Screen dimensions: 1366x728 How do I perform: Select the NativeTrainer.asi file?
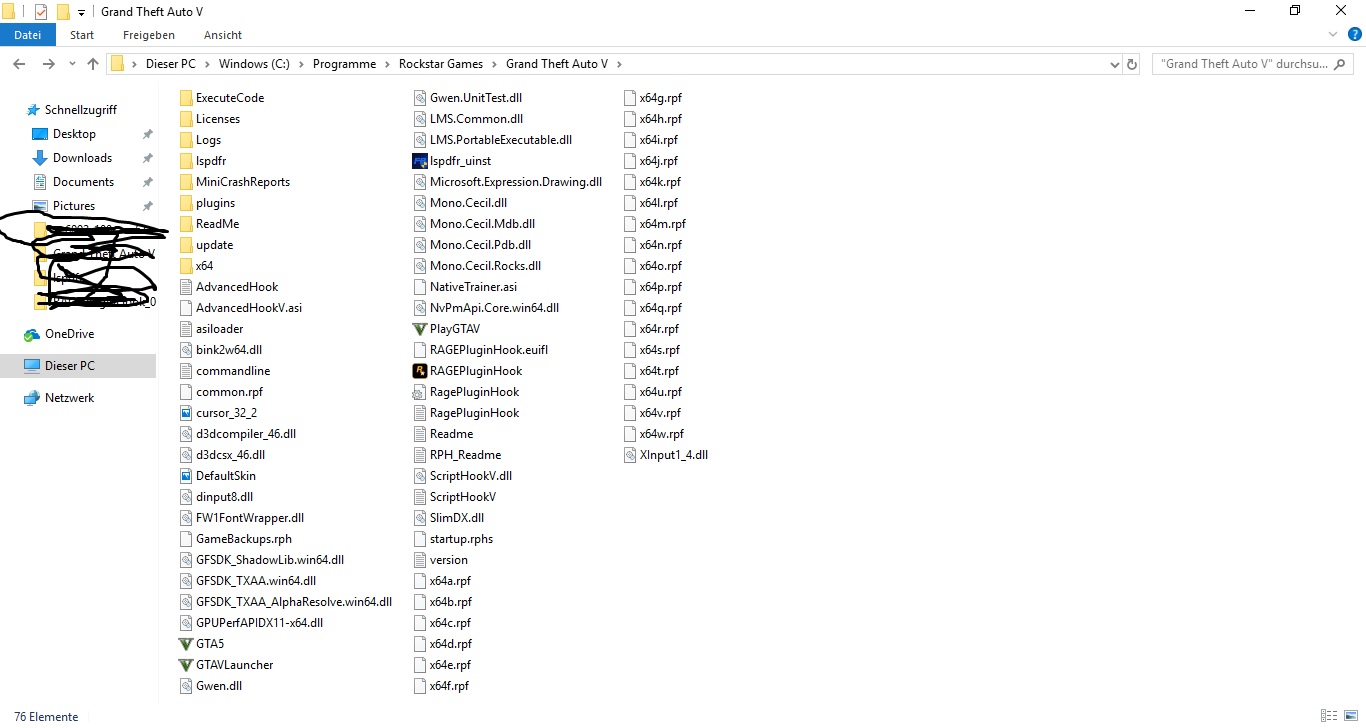(x=466, y=287)
